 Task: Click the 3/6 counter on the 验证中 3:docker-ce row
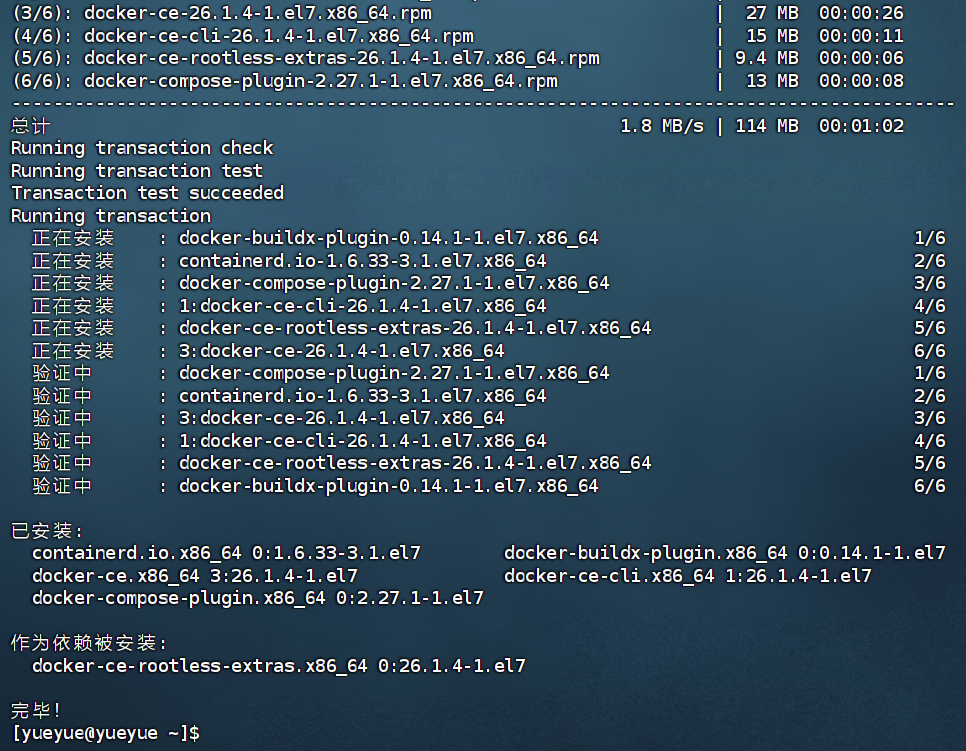coord(930,418)
